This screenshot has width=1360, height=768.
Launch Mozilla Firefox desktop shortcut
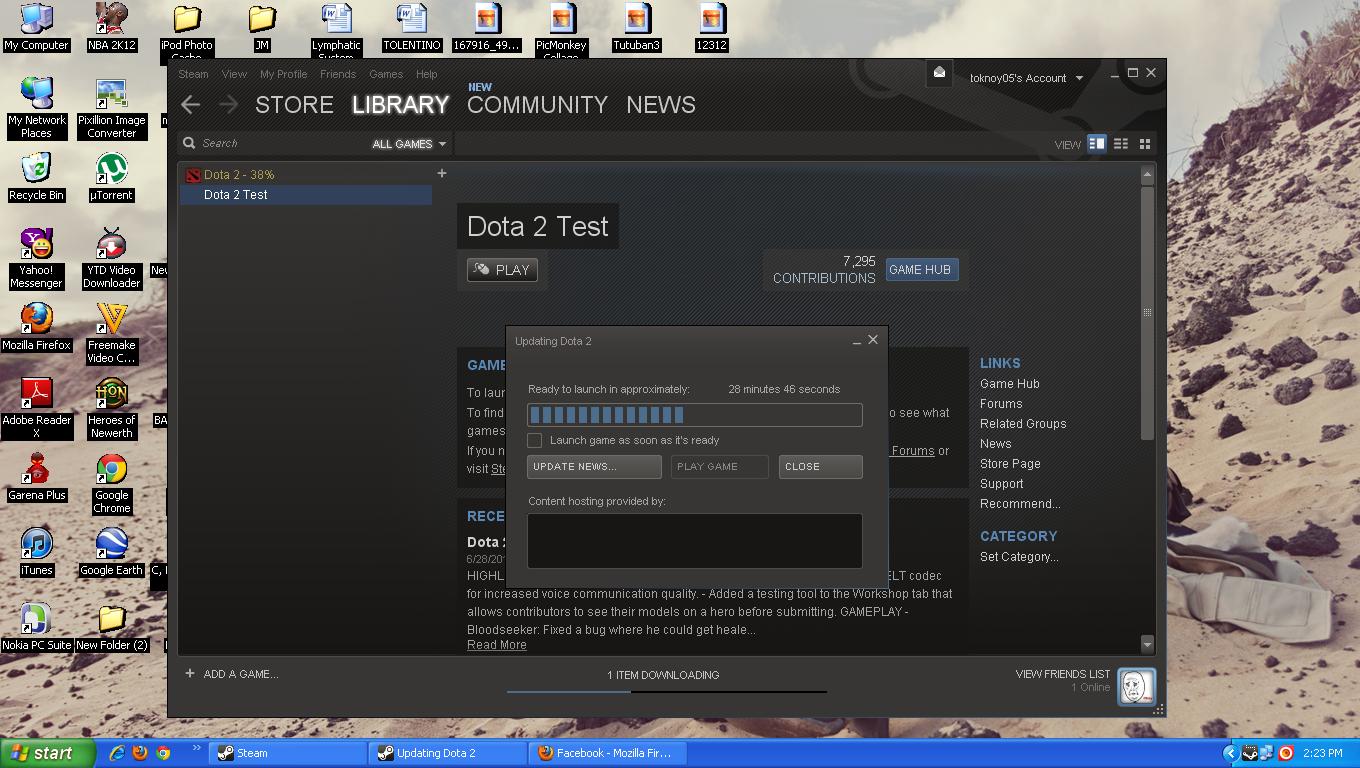tap(37, 327)
